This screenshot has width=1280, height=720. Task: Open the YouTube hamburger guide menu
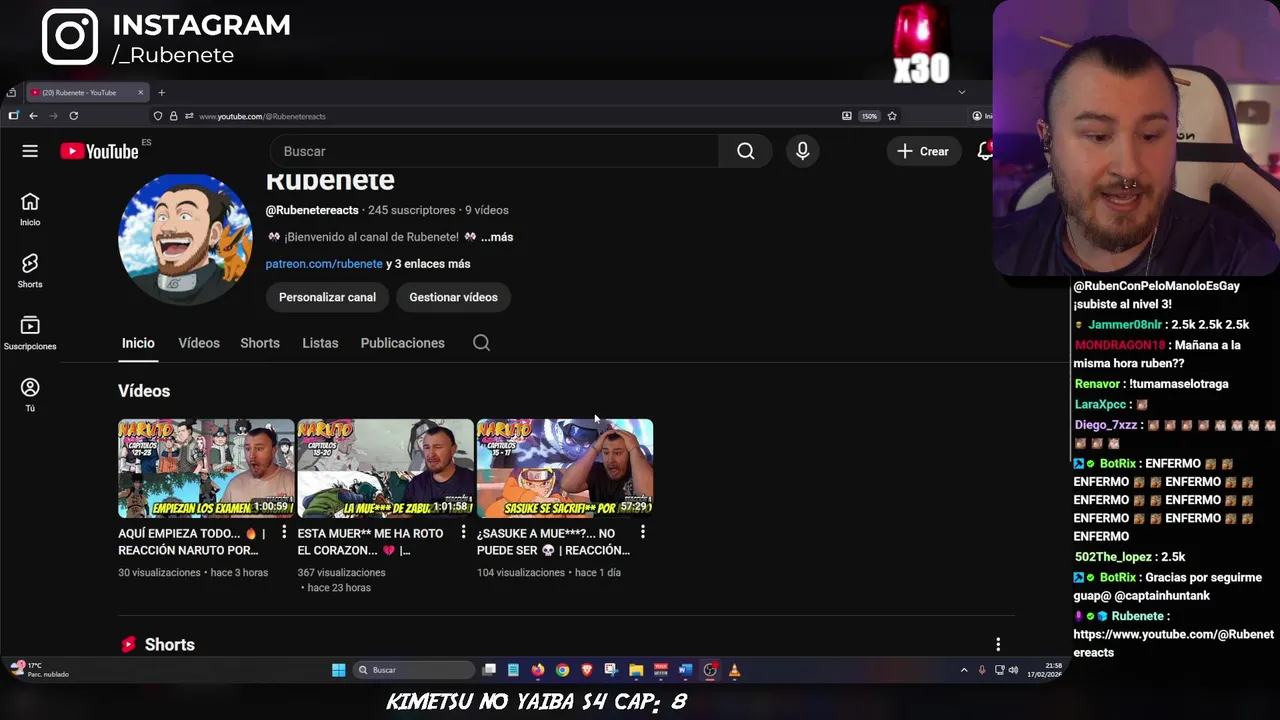30,151
